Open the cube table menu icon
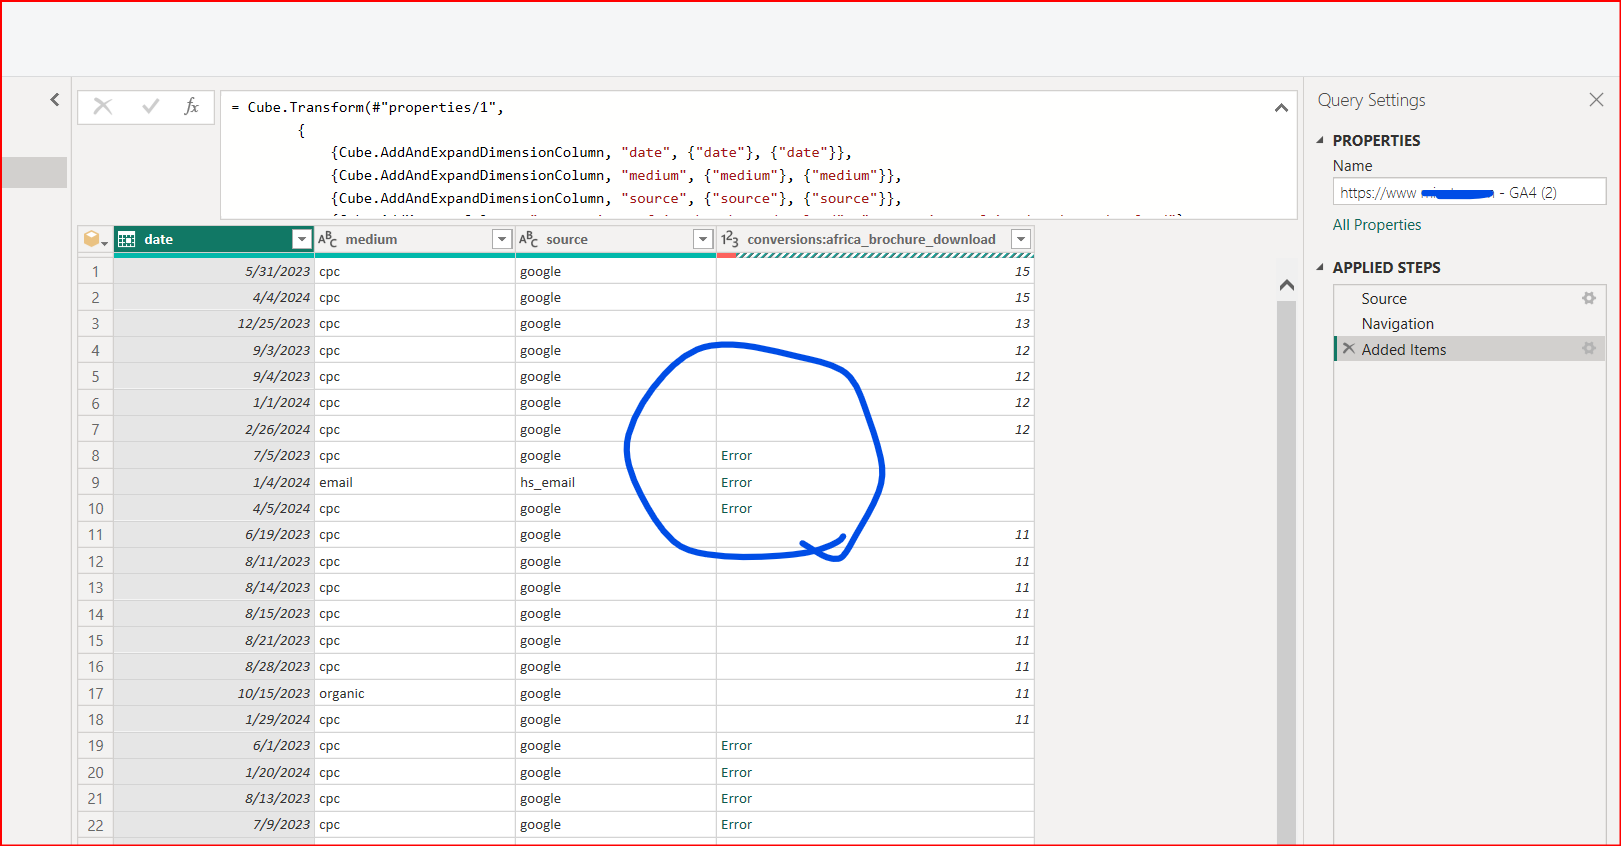Viewport: 1621px width, 846px height. pos(95,239)
